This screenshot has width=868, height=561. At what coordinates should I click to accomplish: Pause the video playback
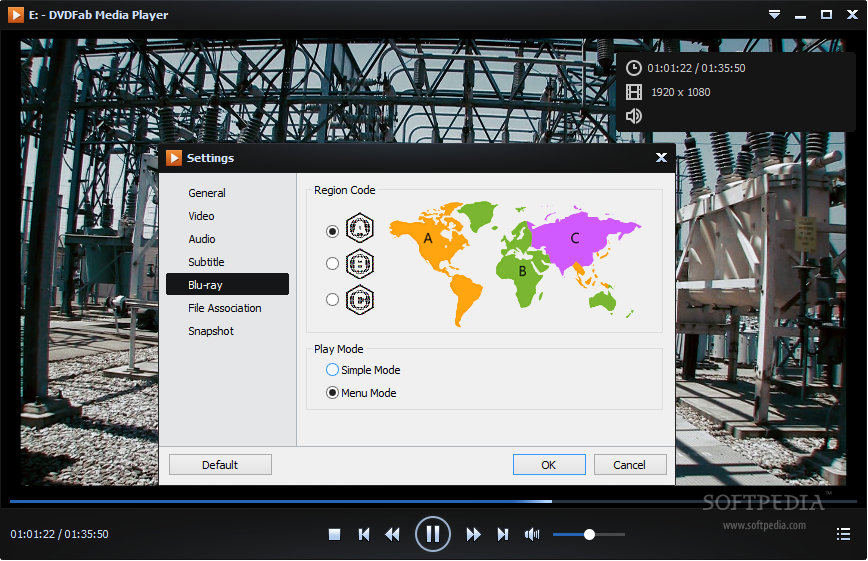(433, 534)
